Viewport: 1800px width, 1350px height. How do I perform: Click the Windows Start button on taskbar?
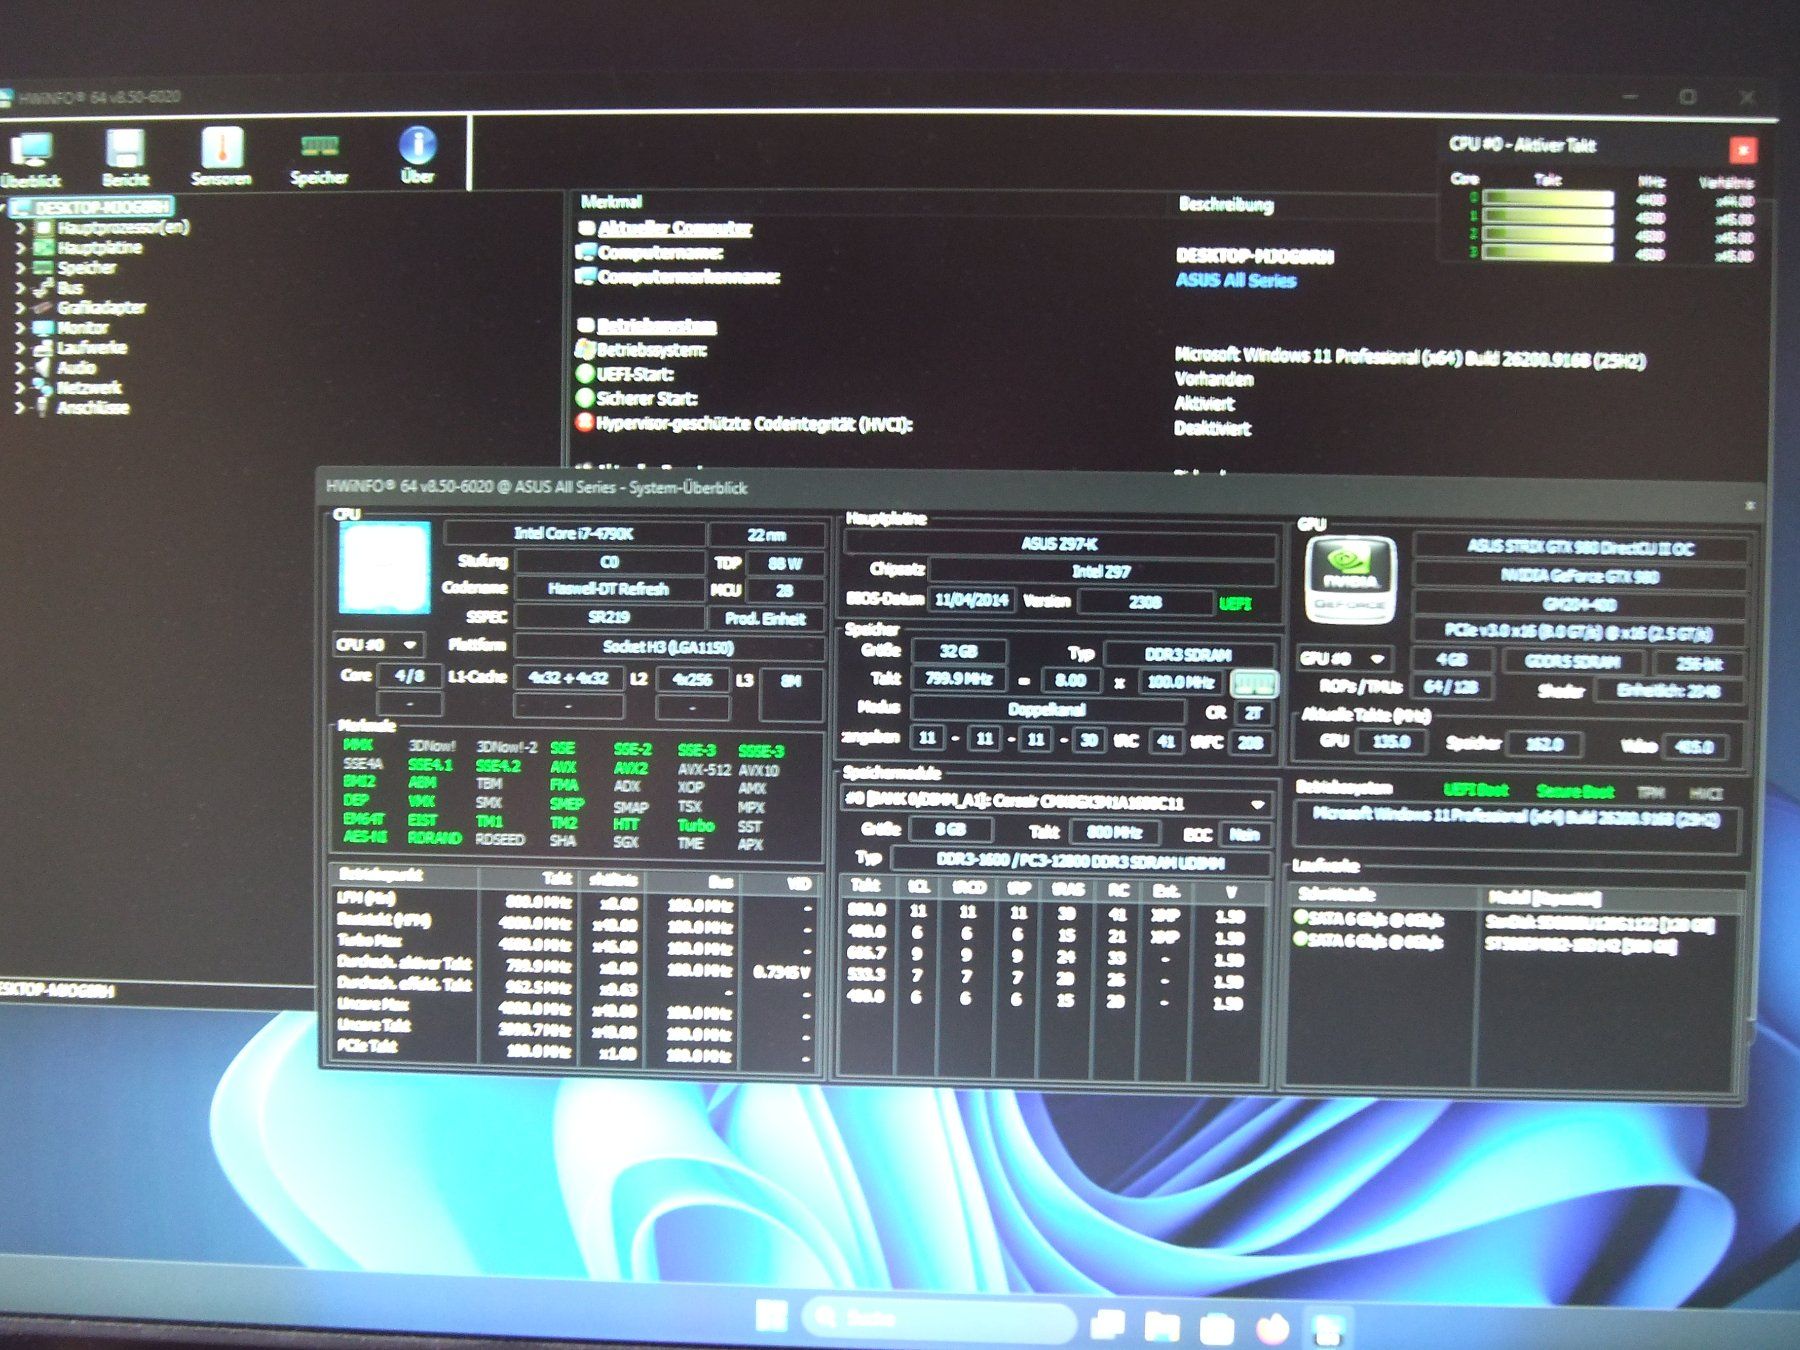click(771, 1315)
